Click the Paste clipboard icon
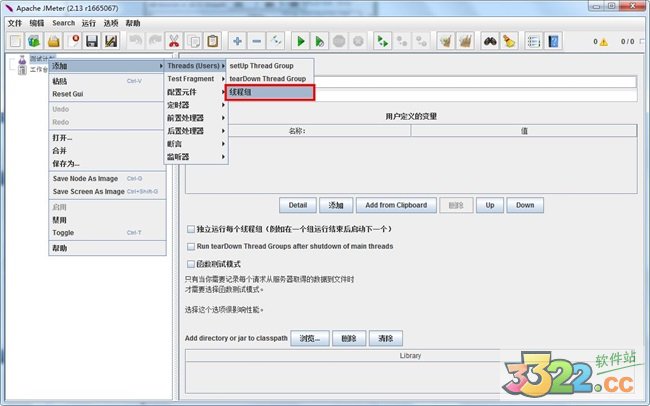 coord(213,41)
